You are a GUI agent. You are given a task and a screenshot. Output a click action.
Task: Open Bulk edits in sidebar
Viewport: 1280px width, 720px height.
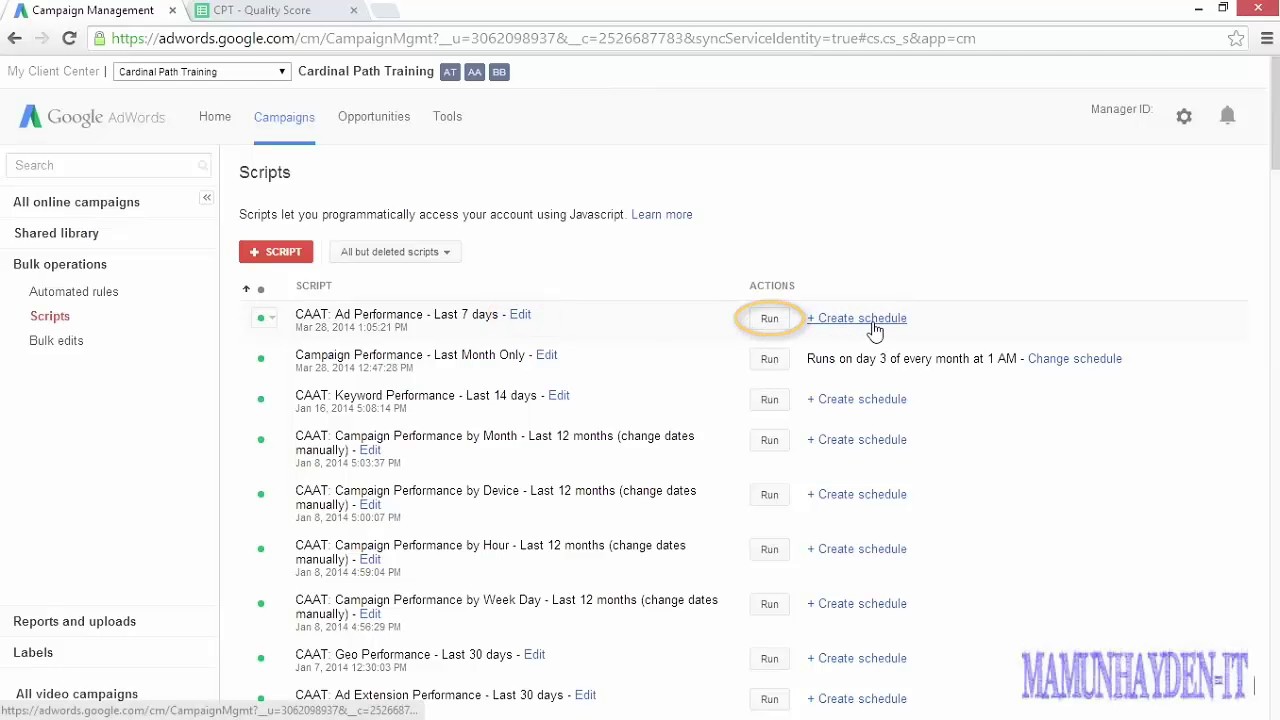[56, 341]
